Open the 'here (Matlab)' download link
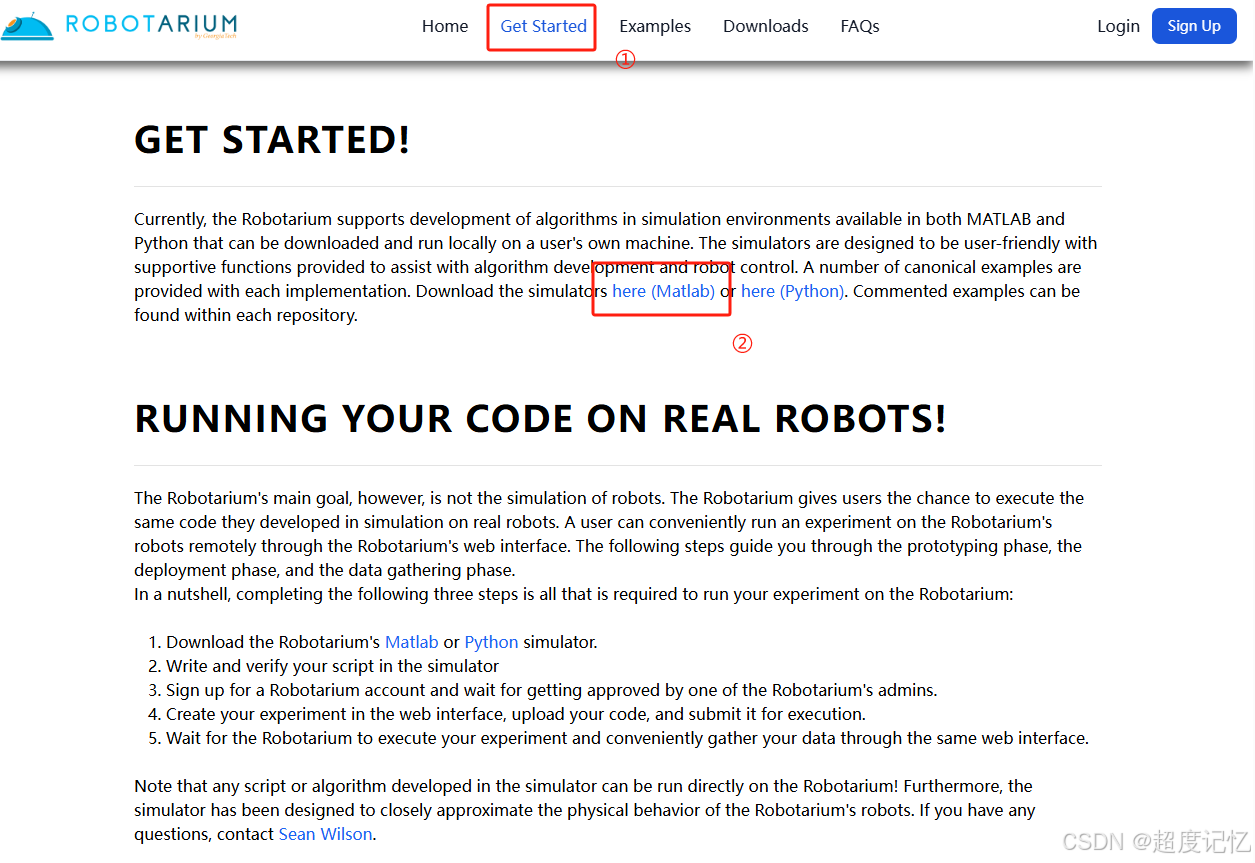This screenshot has width=1255, height=863. pyautogui.click(x=664, y=291)
